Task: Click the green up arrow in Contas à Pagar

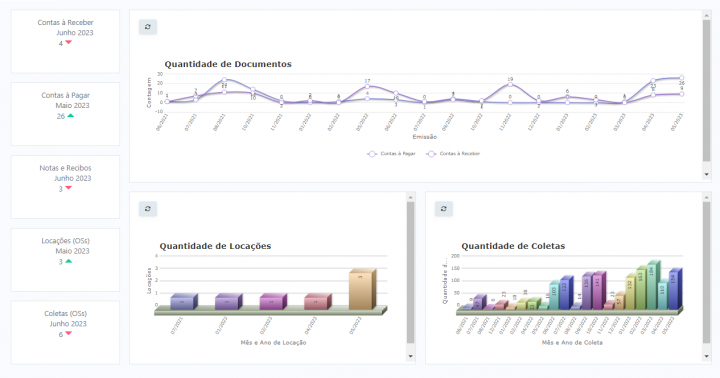Action: 70,115
